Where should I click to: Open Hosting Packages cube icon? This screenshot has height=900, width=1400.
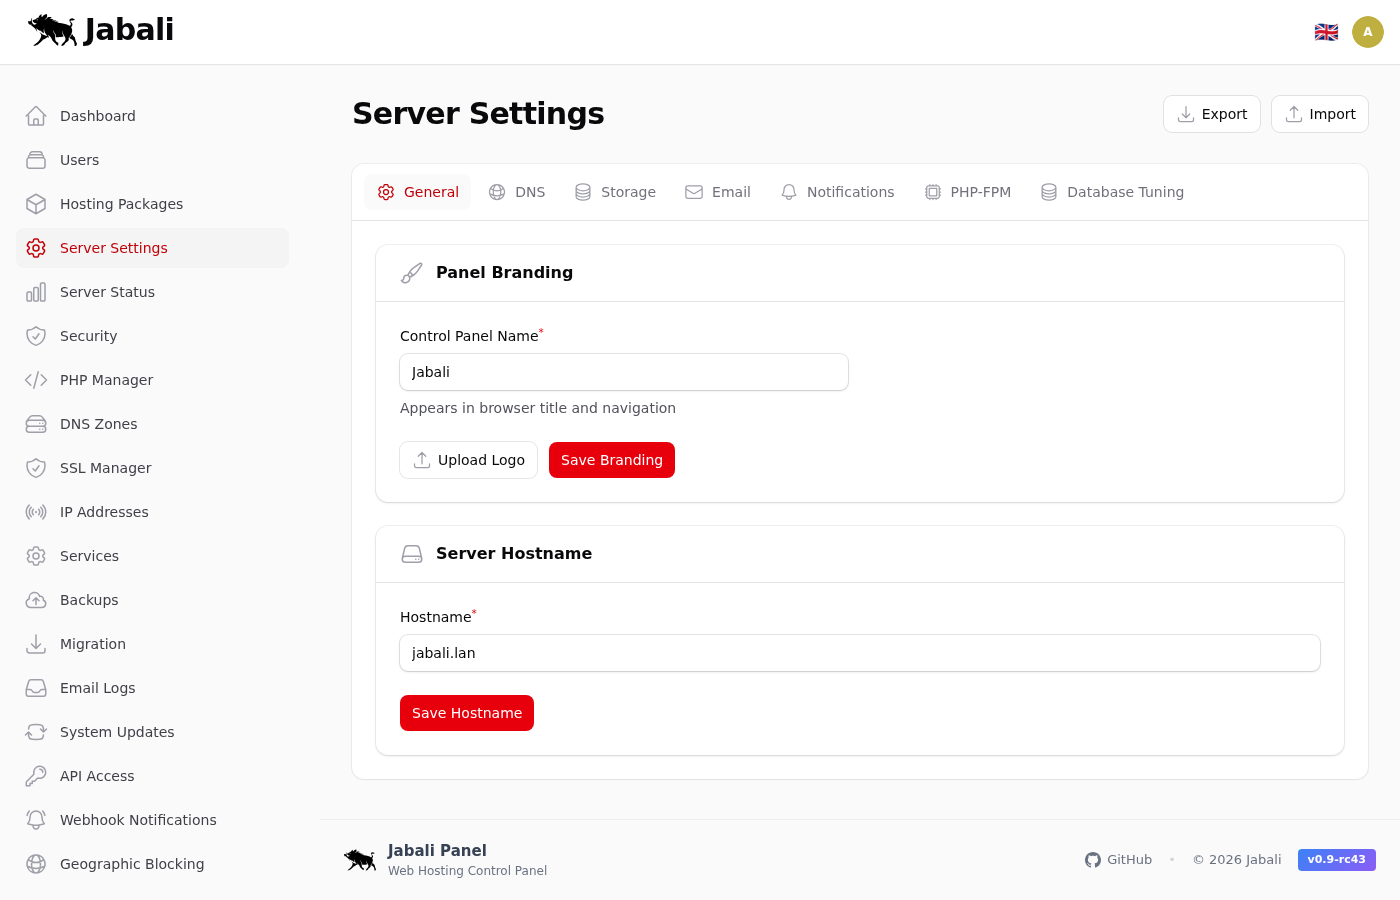click(x=36, y=204)
